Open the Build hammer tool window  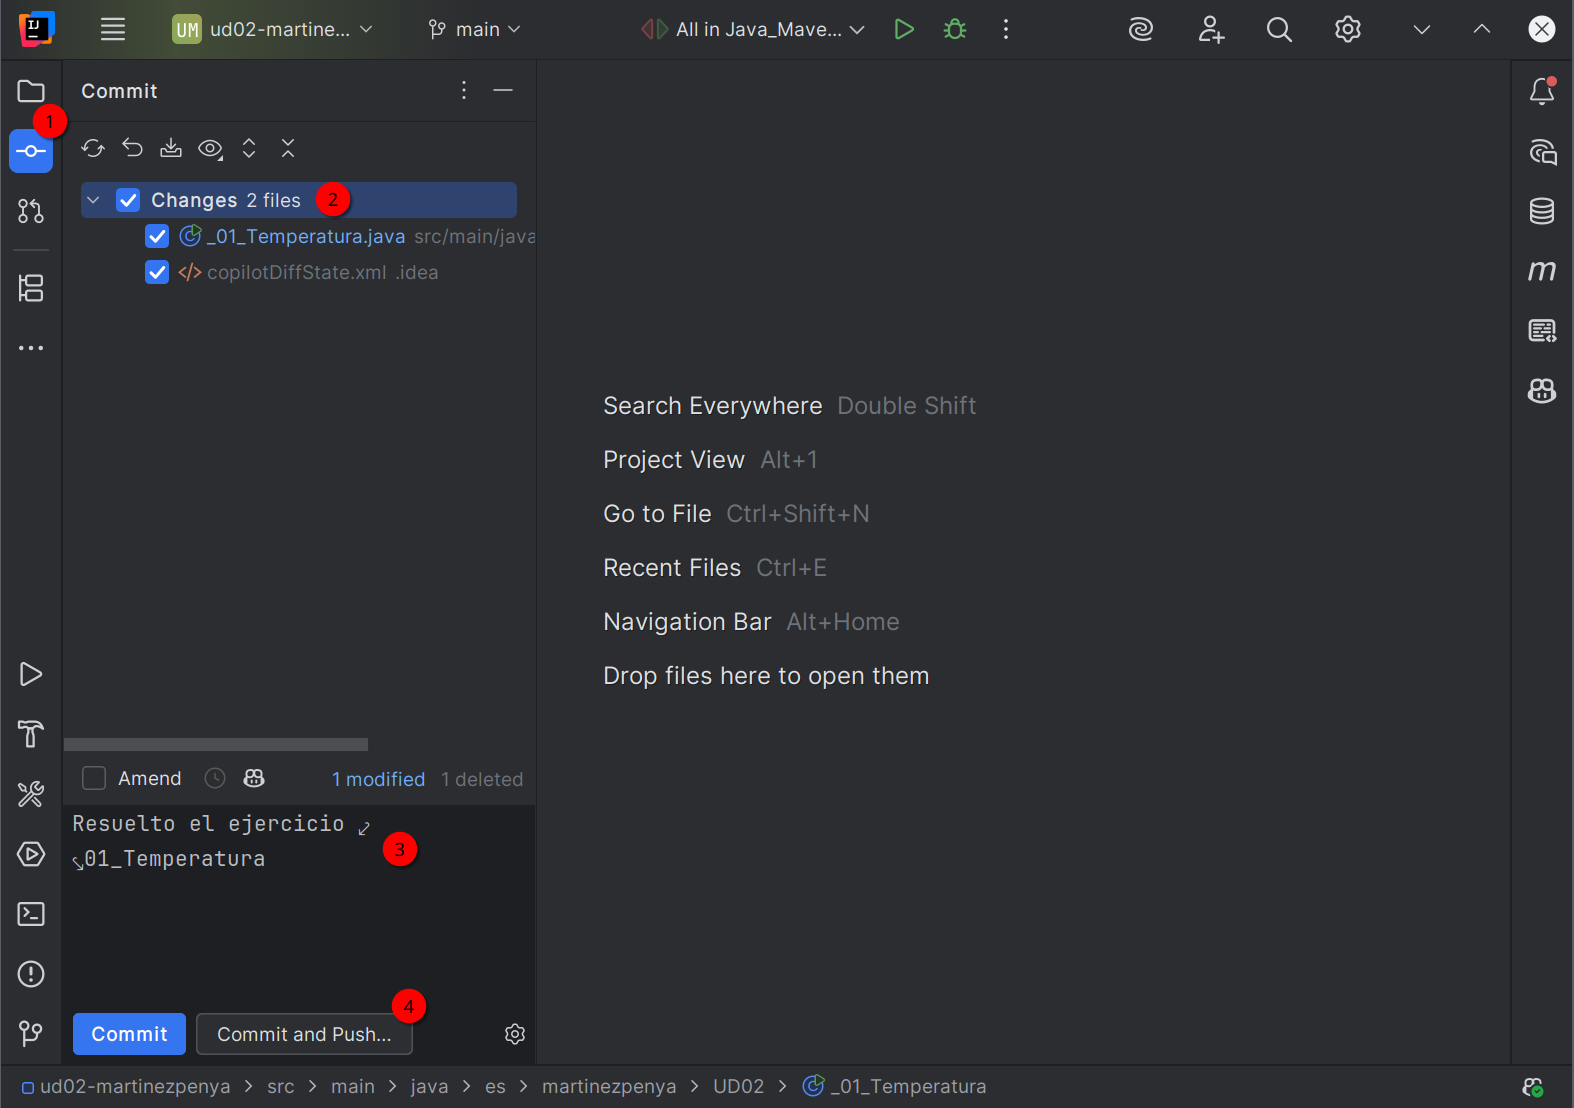pyautogui.click(x=31, y=734)
